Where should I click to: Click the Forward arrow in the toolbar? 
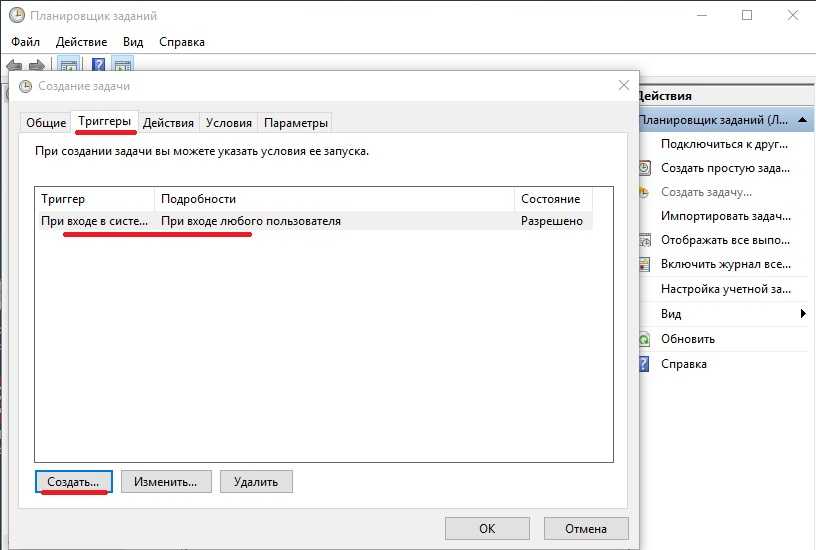36,65
